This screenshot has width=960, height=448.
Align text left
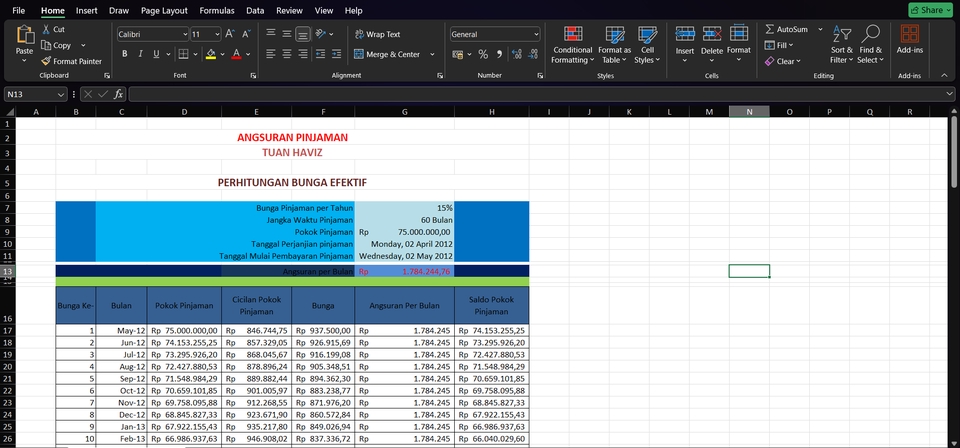[271, 54]
